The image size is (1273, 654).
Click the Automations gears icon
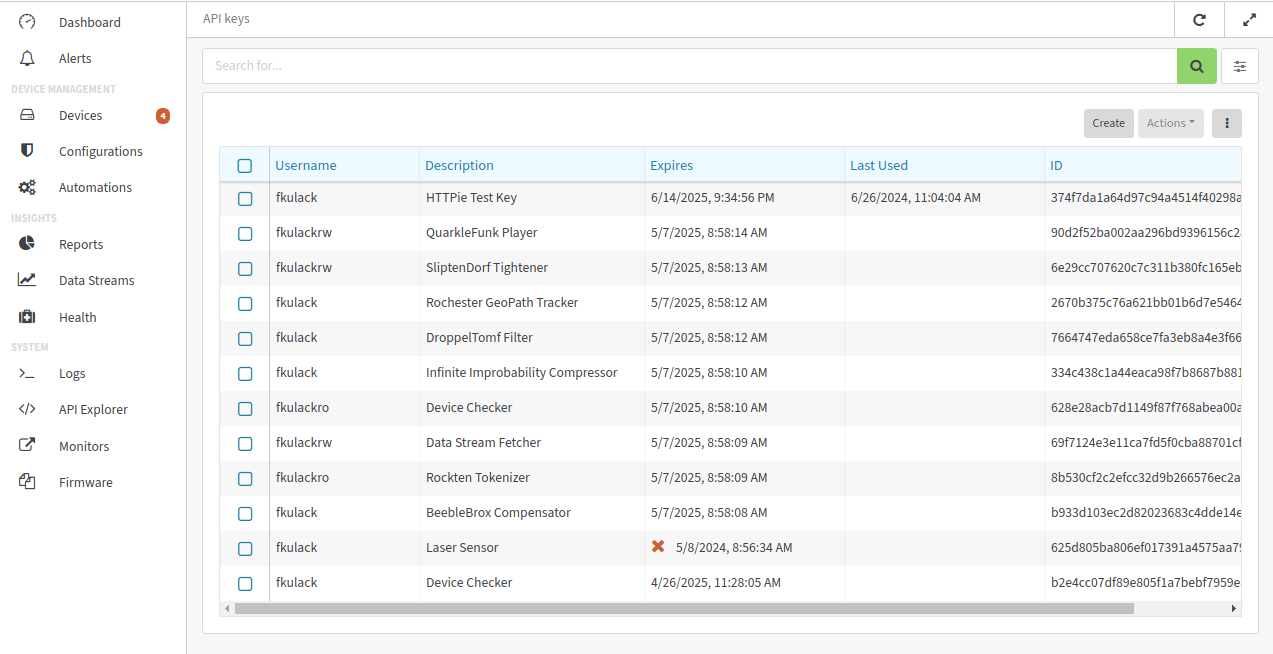tap(27, 187)
